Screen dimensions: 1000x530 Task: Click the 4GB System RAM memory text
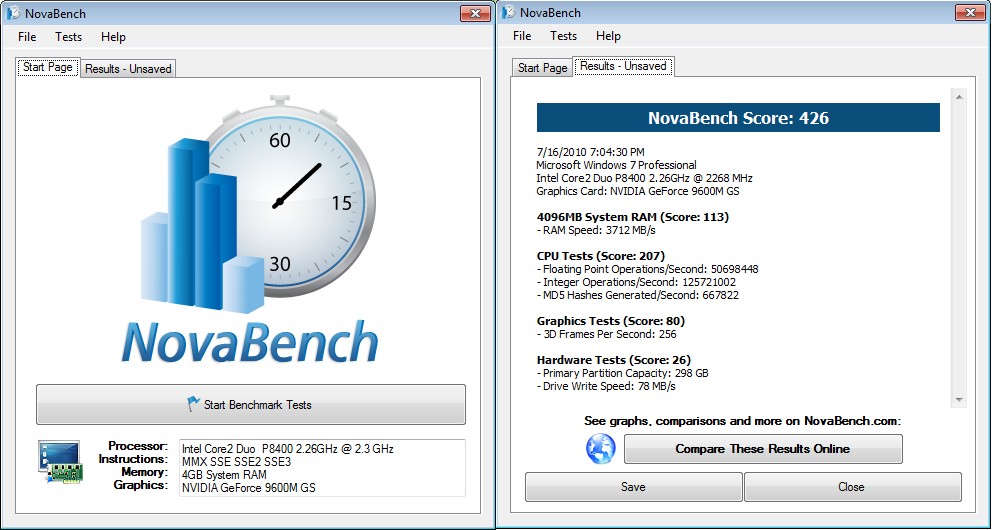(x=224, y=475)
